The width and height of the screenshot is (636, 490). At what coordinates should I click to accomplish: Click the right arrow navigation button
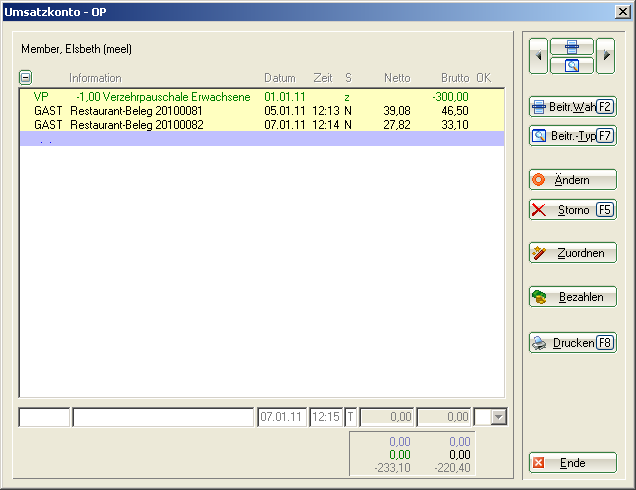click(x=606, y=56)
